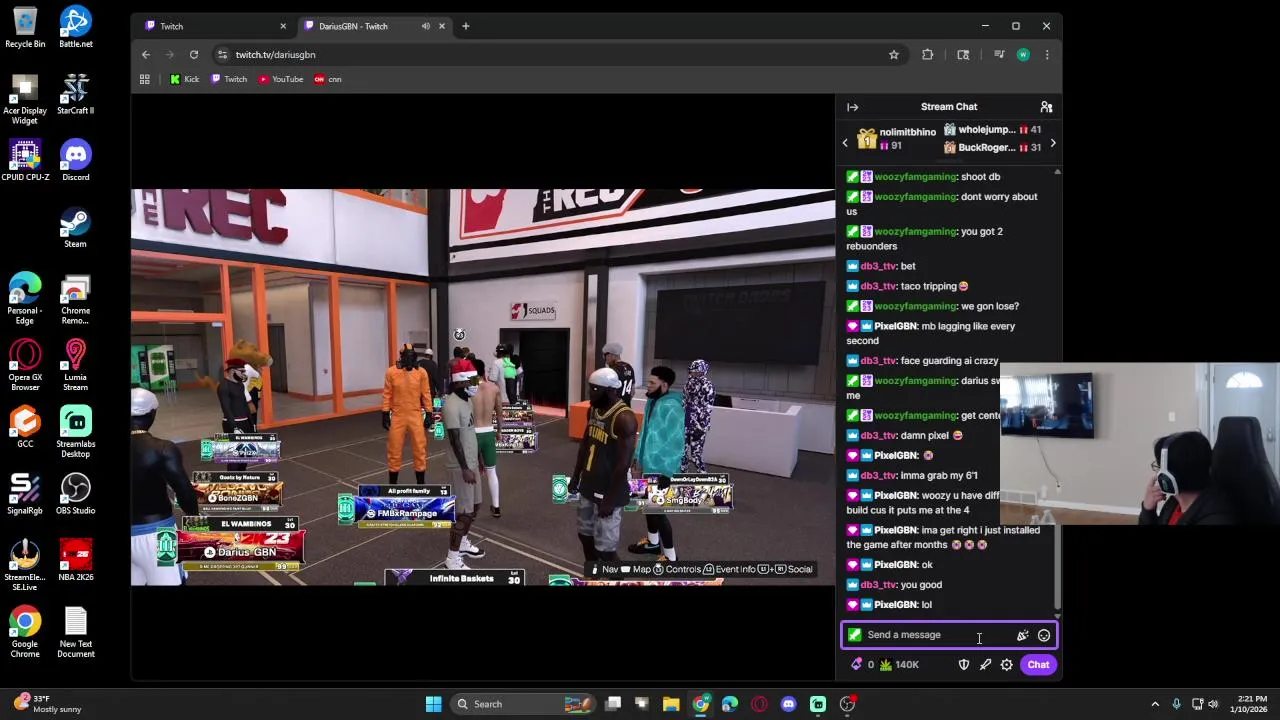Open the Twitch bookmark

(229, 79)
